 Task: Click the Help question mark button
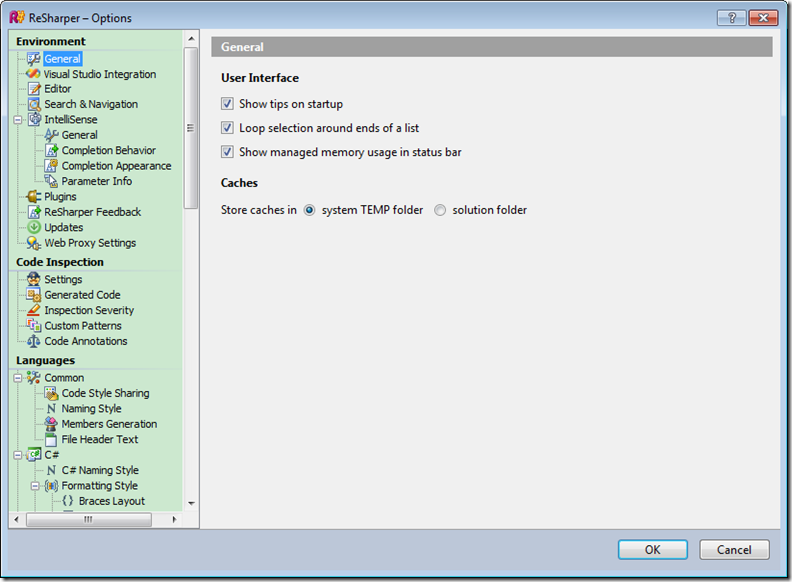731,18
